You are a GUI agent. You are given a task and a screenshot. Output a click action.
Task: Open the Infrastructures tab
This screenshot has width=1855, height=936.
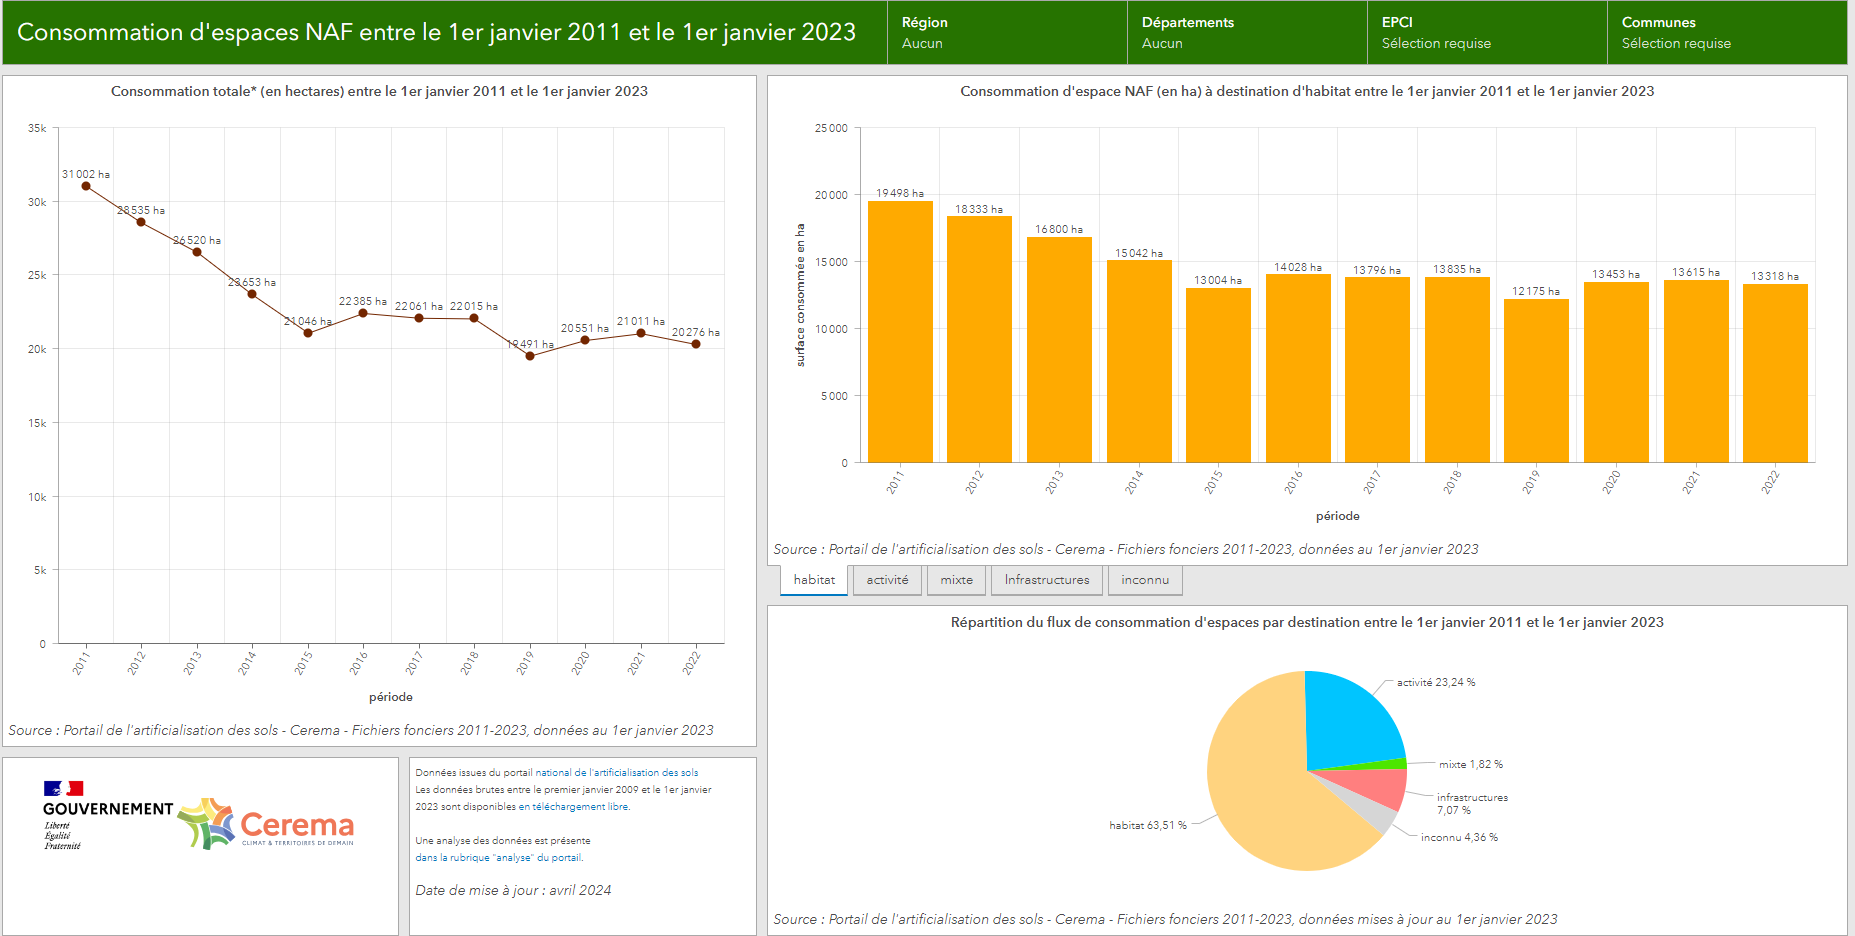tap(1047, 580)
